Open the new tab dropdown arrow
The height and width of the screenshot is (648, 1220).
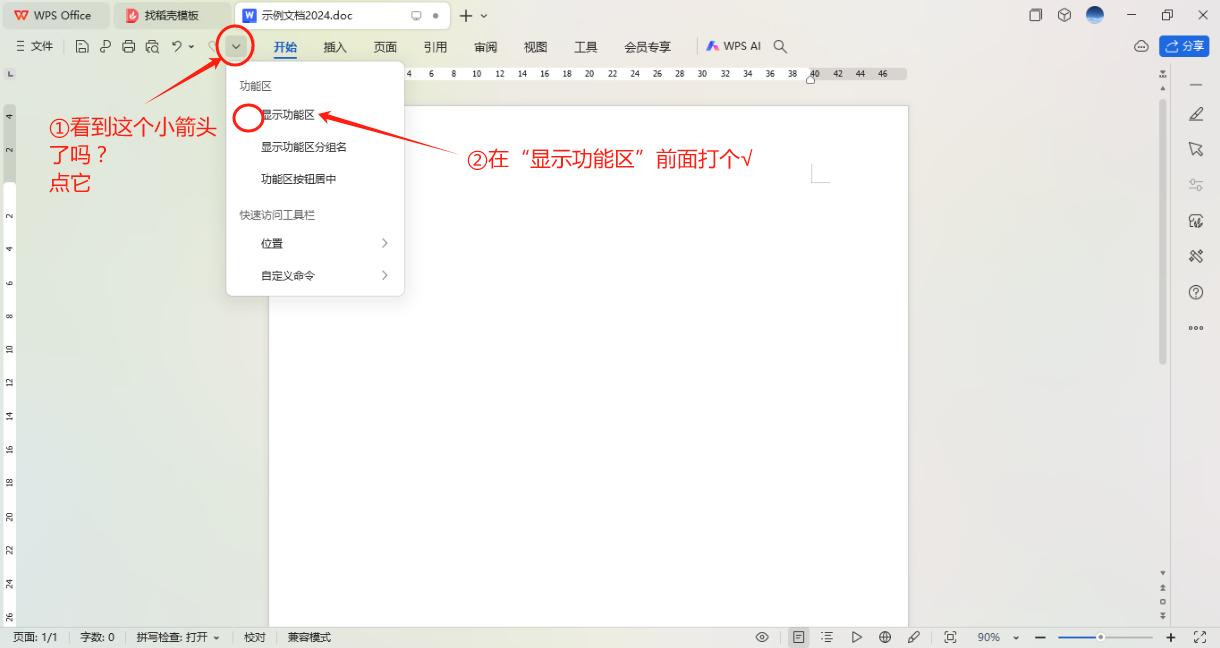[x=484, y=16]
